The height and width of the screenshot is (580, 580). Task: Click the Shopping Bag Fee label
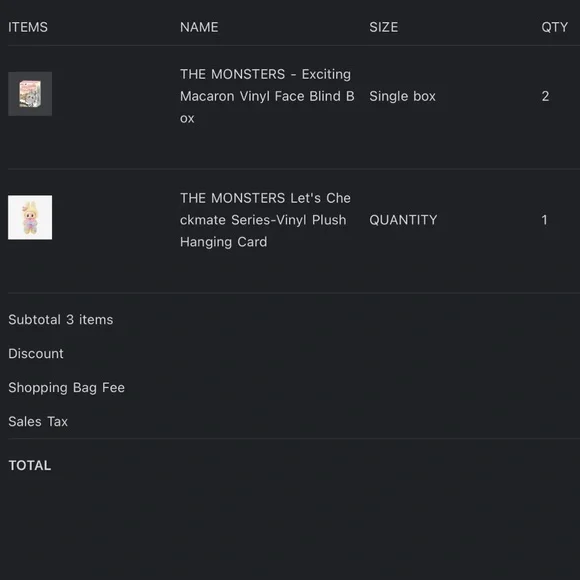click(67, 388)
